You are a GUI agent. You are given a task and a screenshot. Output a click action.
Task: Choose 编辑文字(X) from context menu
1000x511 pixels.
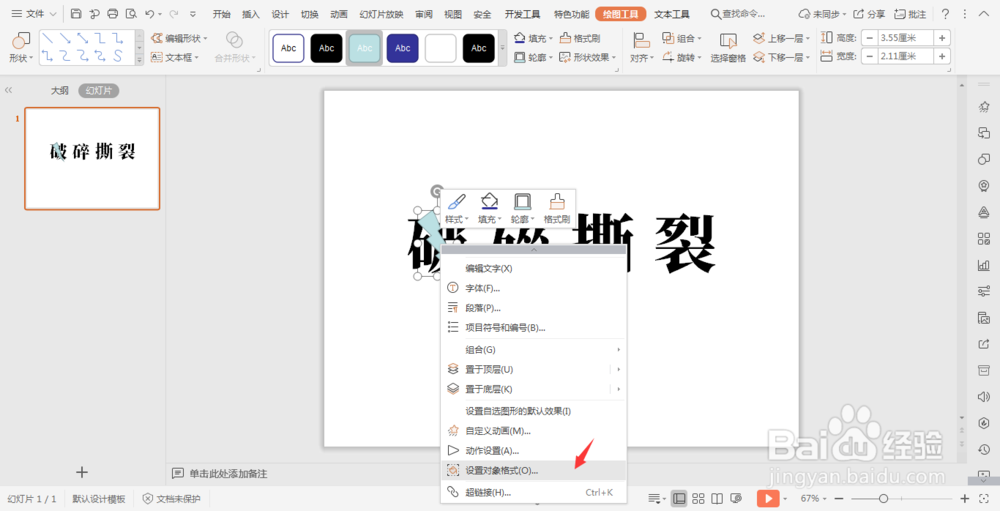(x=534, y=268)
